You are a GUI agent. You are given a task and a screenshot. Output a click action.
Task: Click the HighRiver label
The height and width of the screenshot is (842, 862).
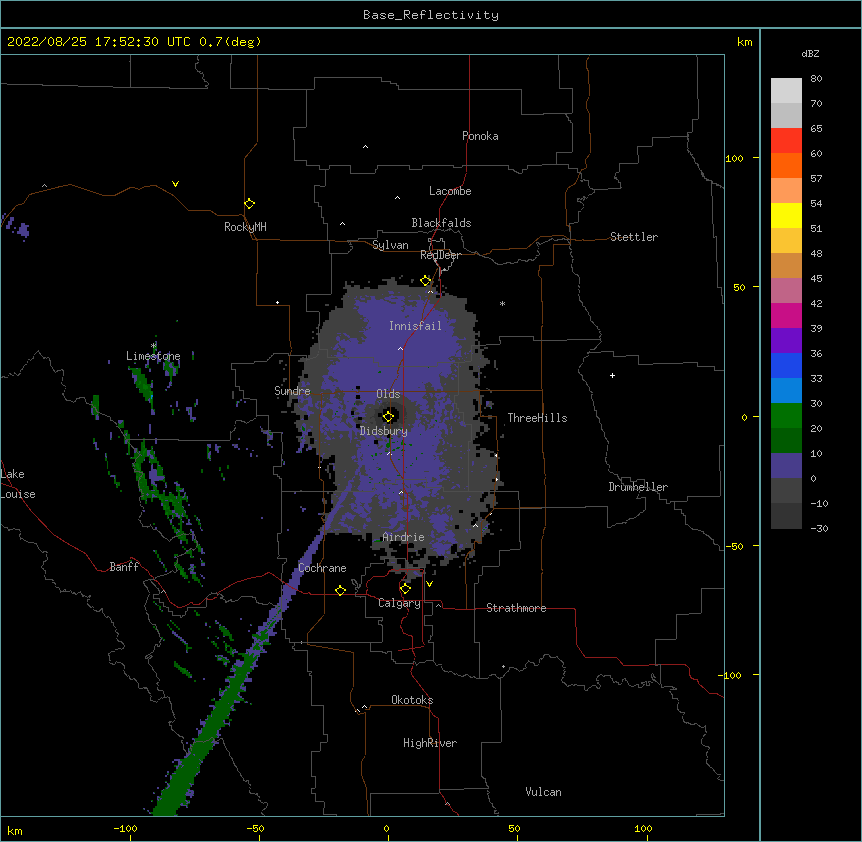tap(430, 743)
